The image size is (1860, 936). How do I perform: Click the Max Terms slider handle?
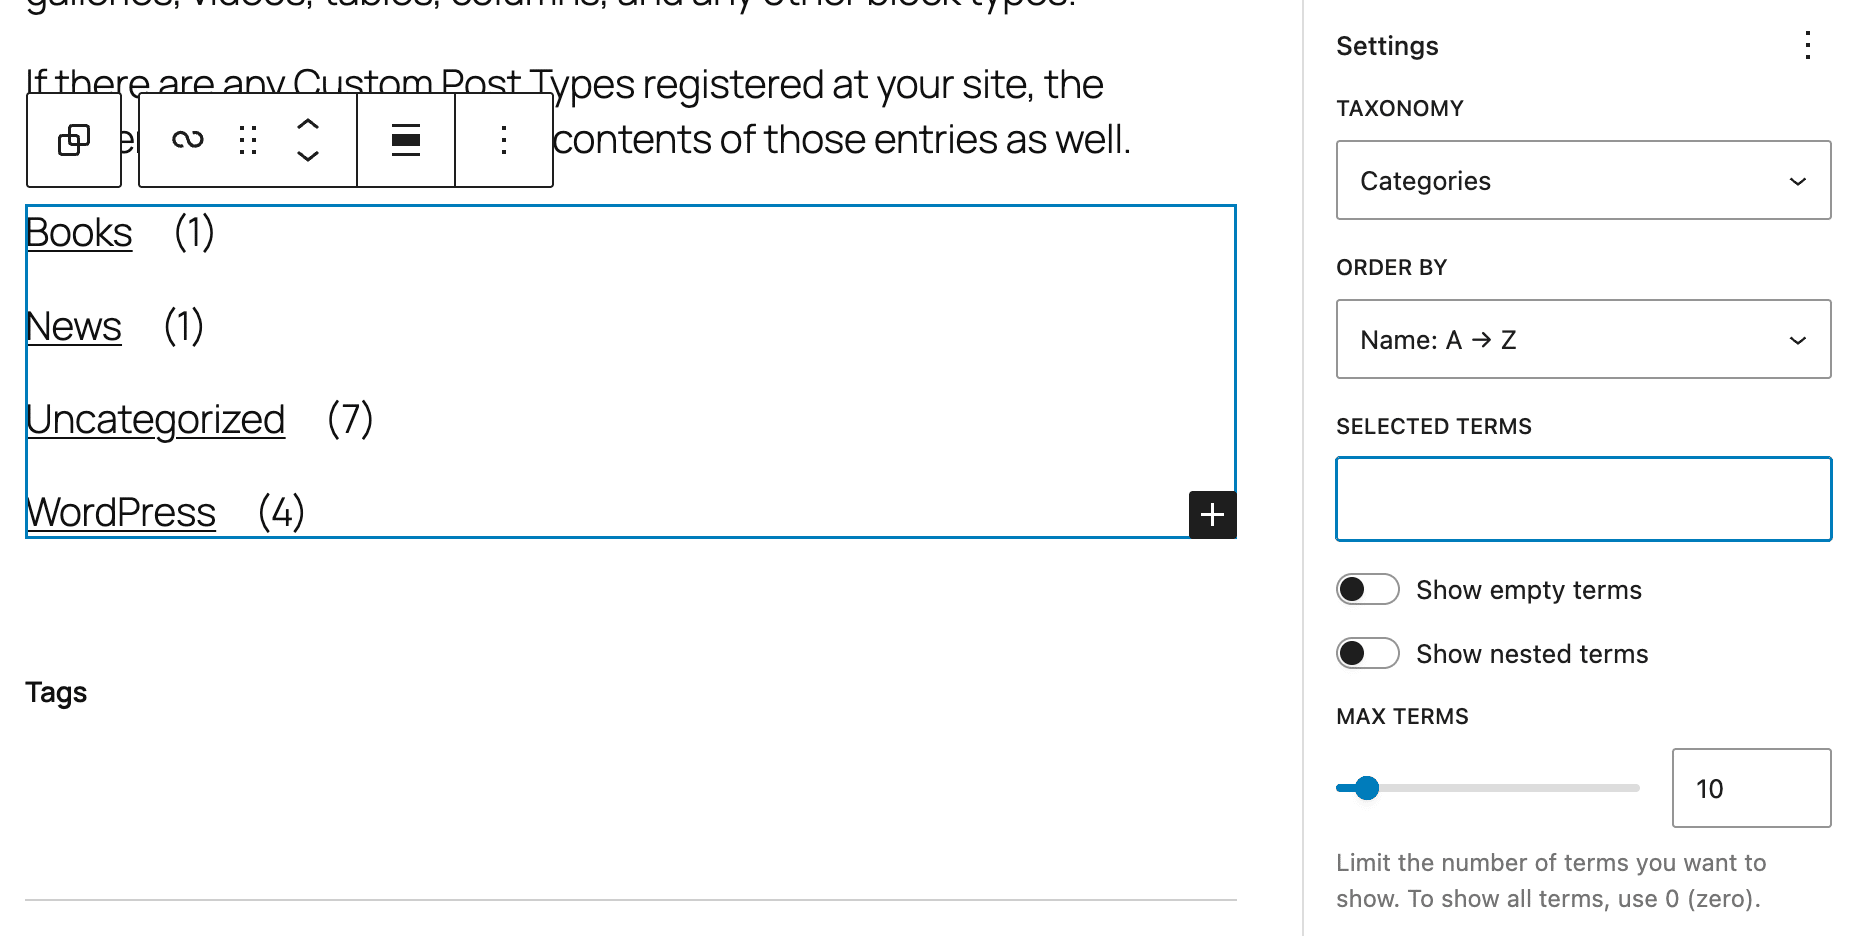[1366, 788]
